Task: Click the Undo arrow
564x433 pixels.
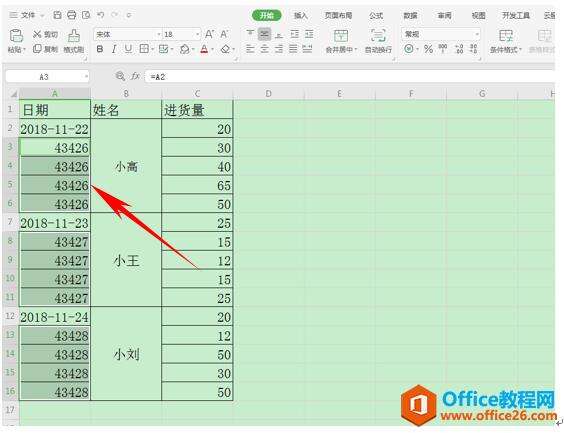Action: tap(101, 15)
